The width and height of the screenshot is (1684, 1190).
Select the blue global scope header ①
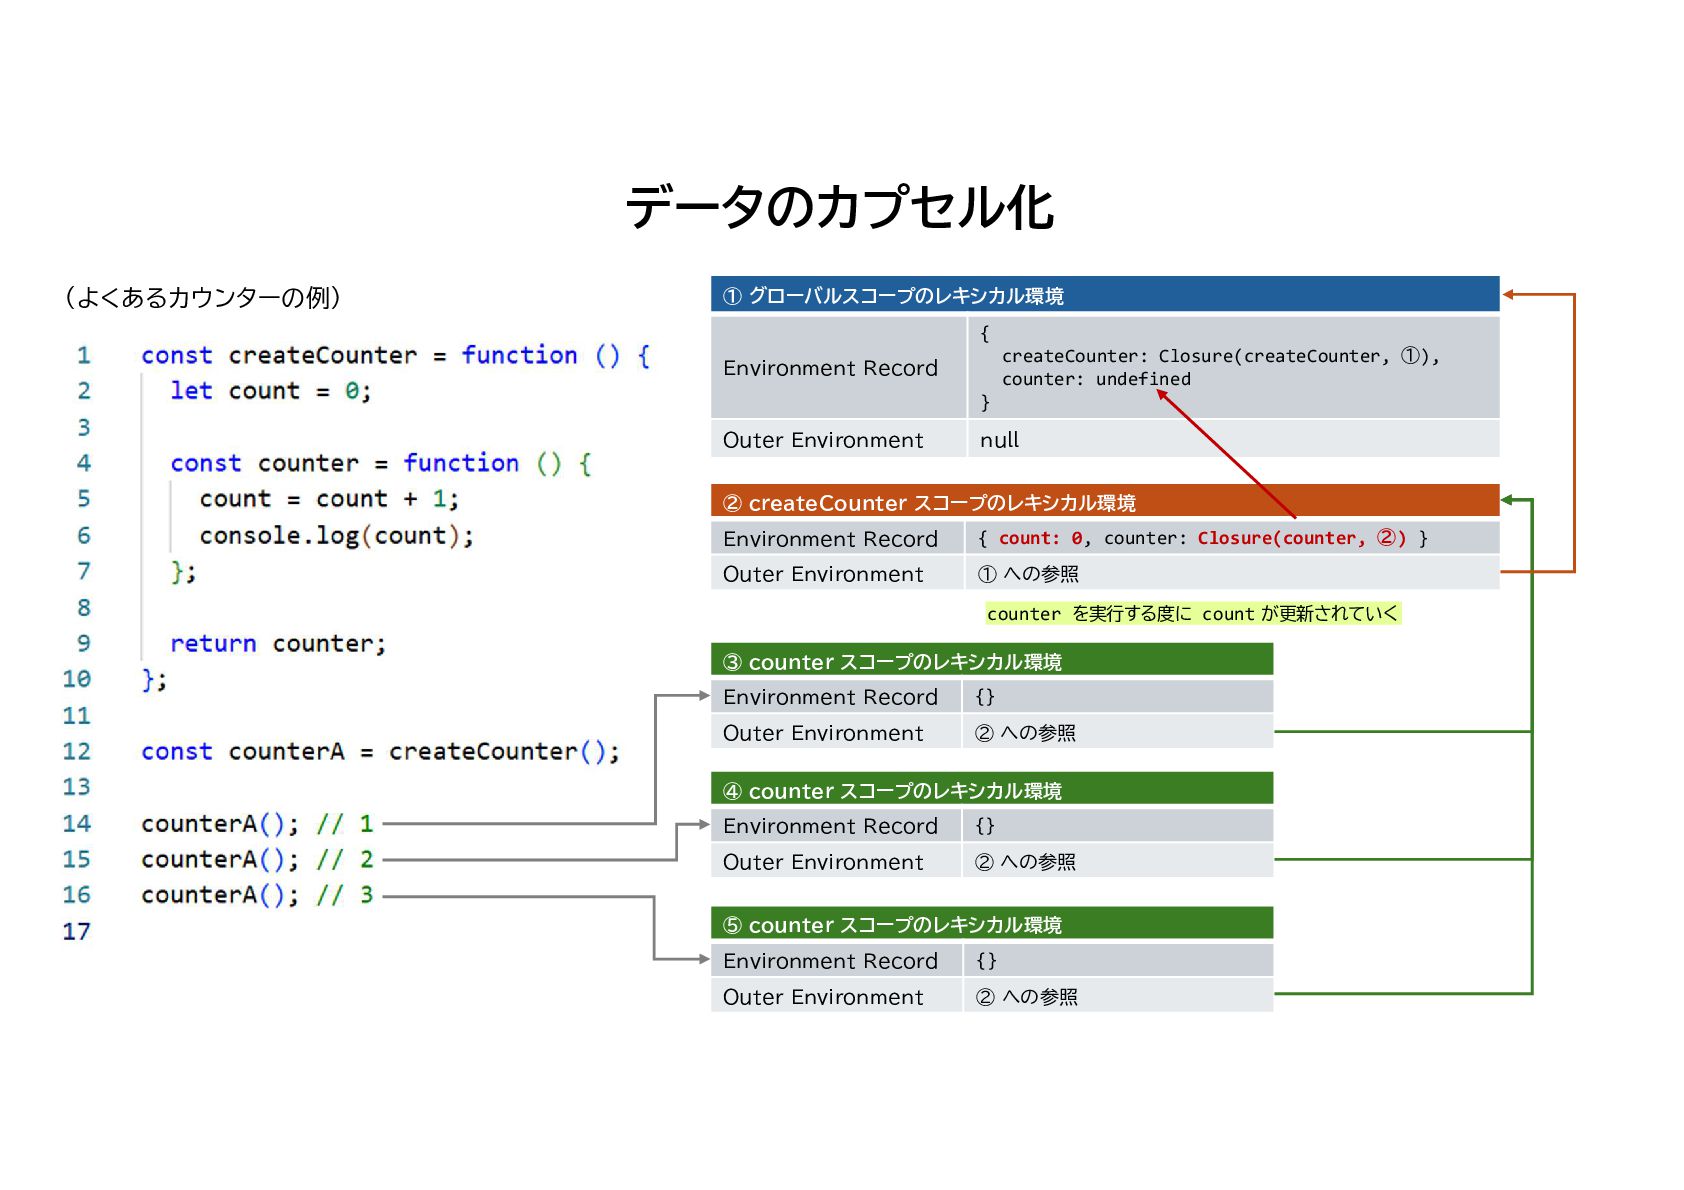coord(1105,295)
